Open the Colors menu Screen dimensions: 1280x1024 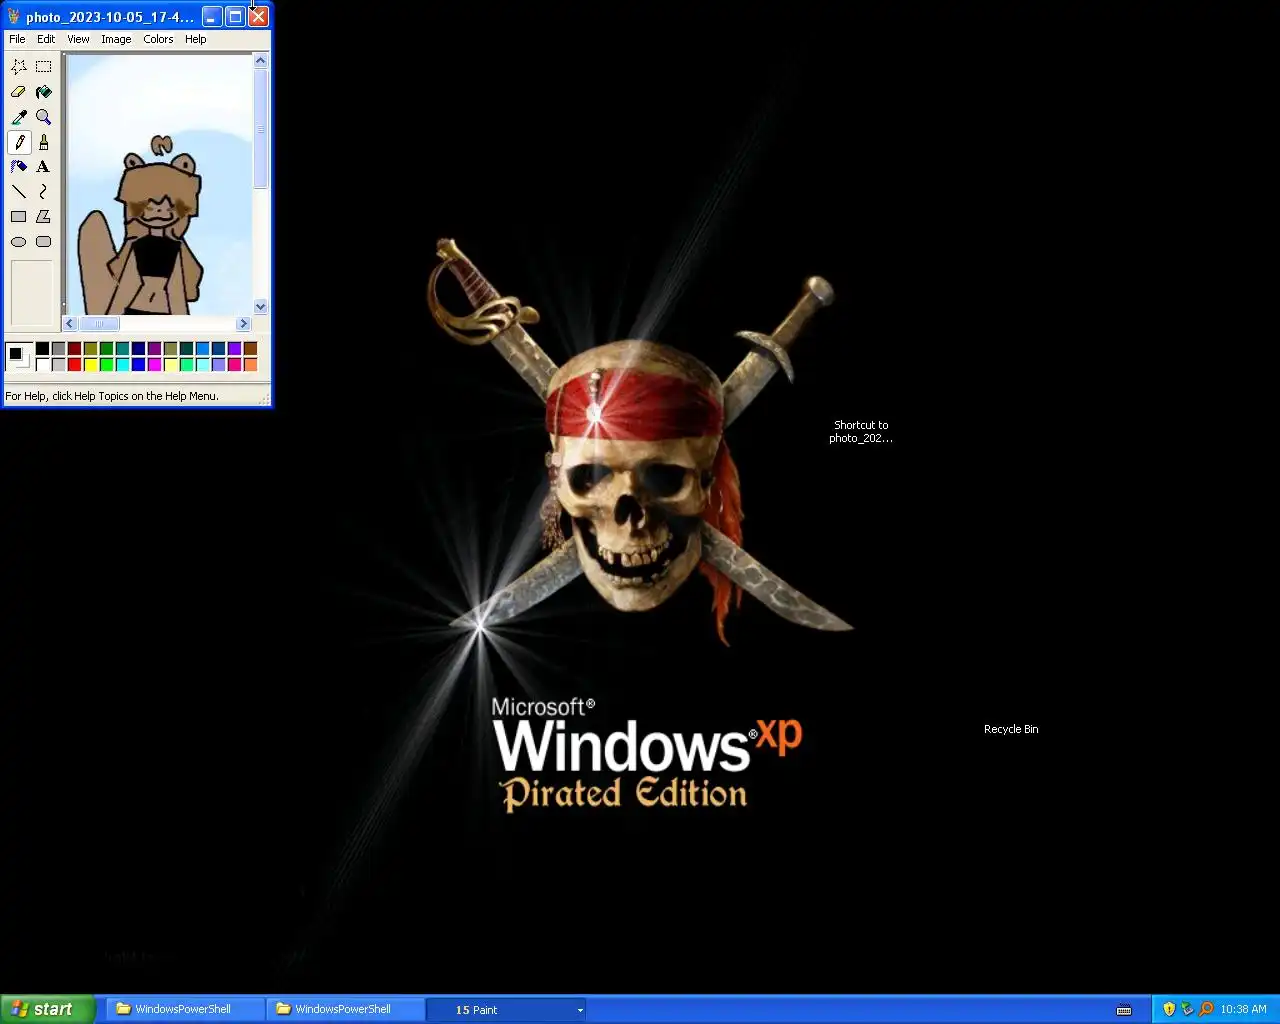(158, 39)
